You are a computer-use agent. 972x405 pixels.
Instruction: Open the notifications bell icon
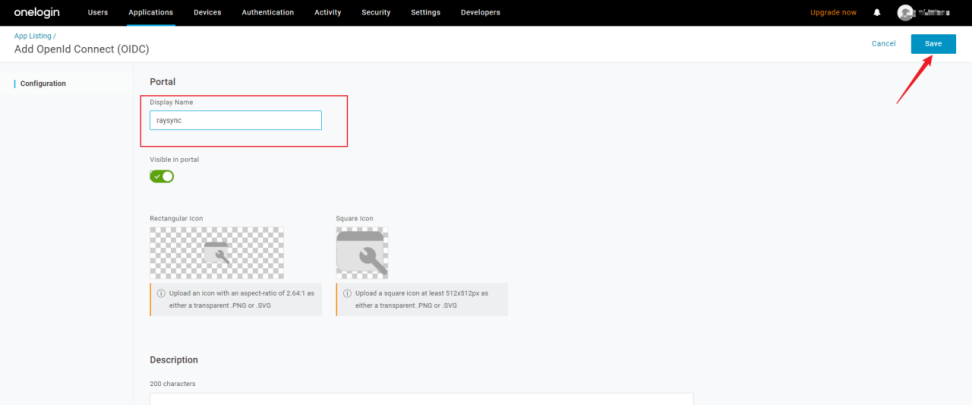tap(877, 12)
